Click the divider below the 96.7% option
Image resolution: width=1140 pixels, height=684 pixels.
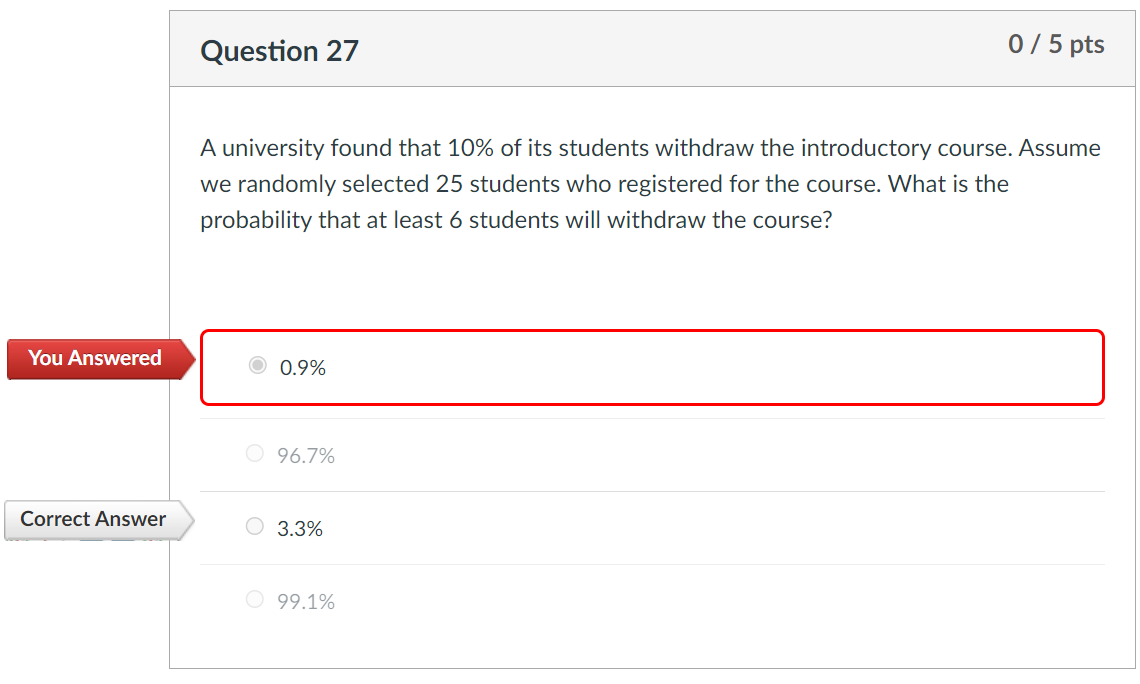pos(650,490)
